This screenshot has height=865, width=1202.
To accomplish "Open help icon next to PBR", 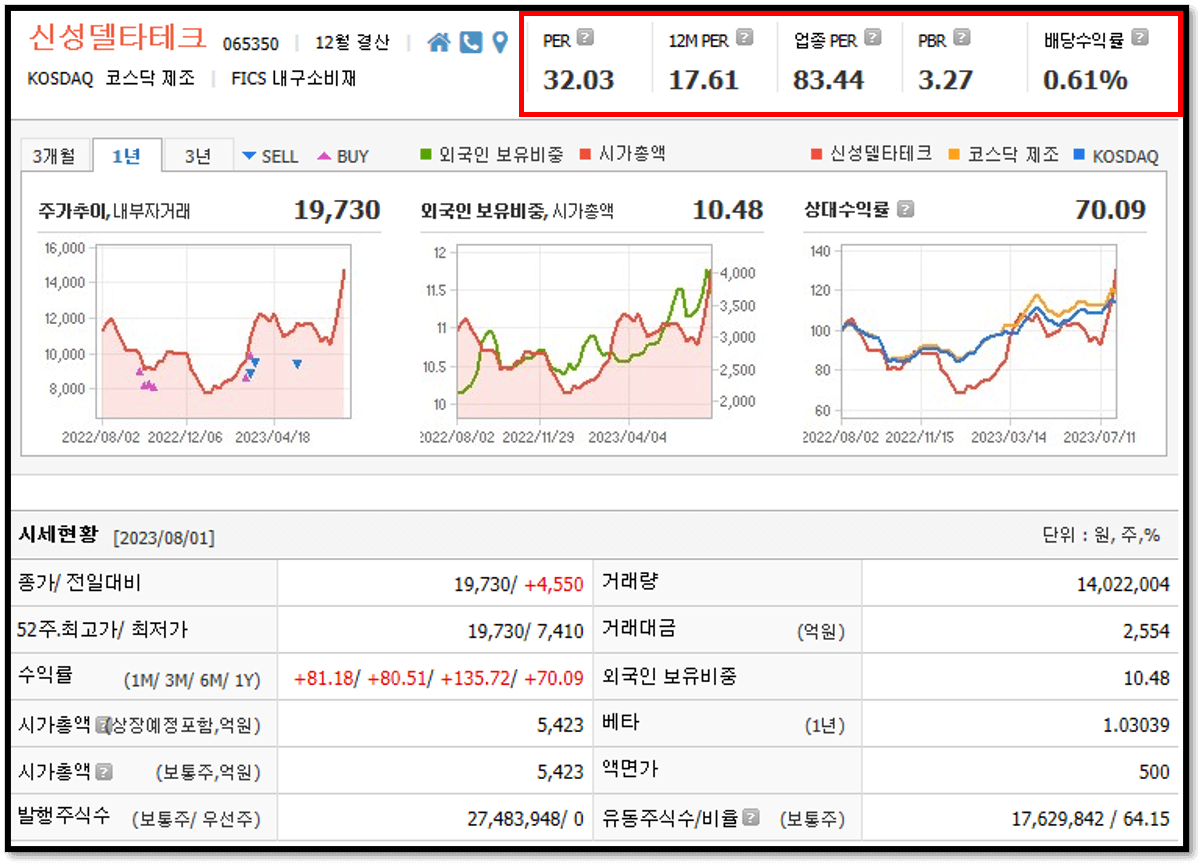I will click(962, 38).
